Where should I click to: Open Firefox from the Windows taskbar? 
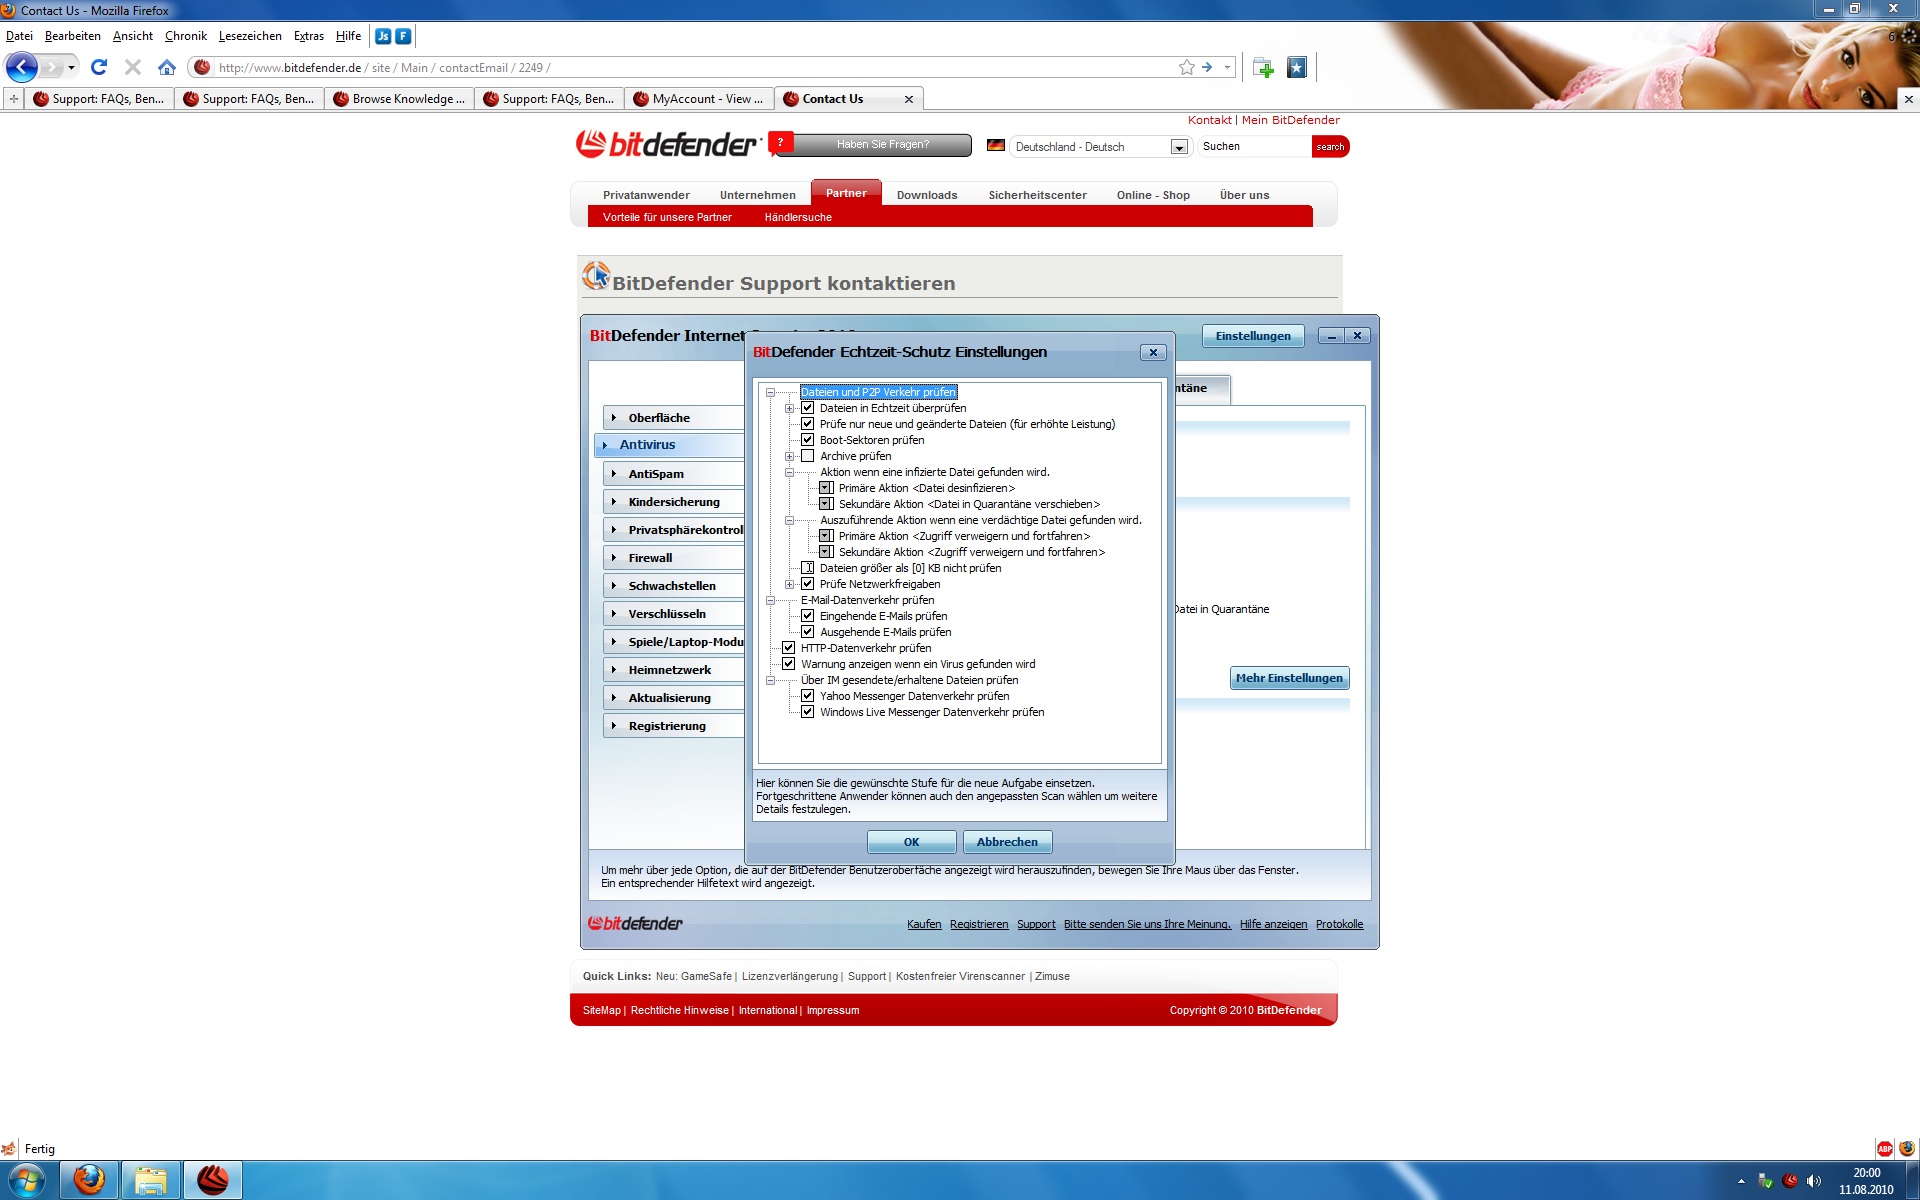[89, 1180]
